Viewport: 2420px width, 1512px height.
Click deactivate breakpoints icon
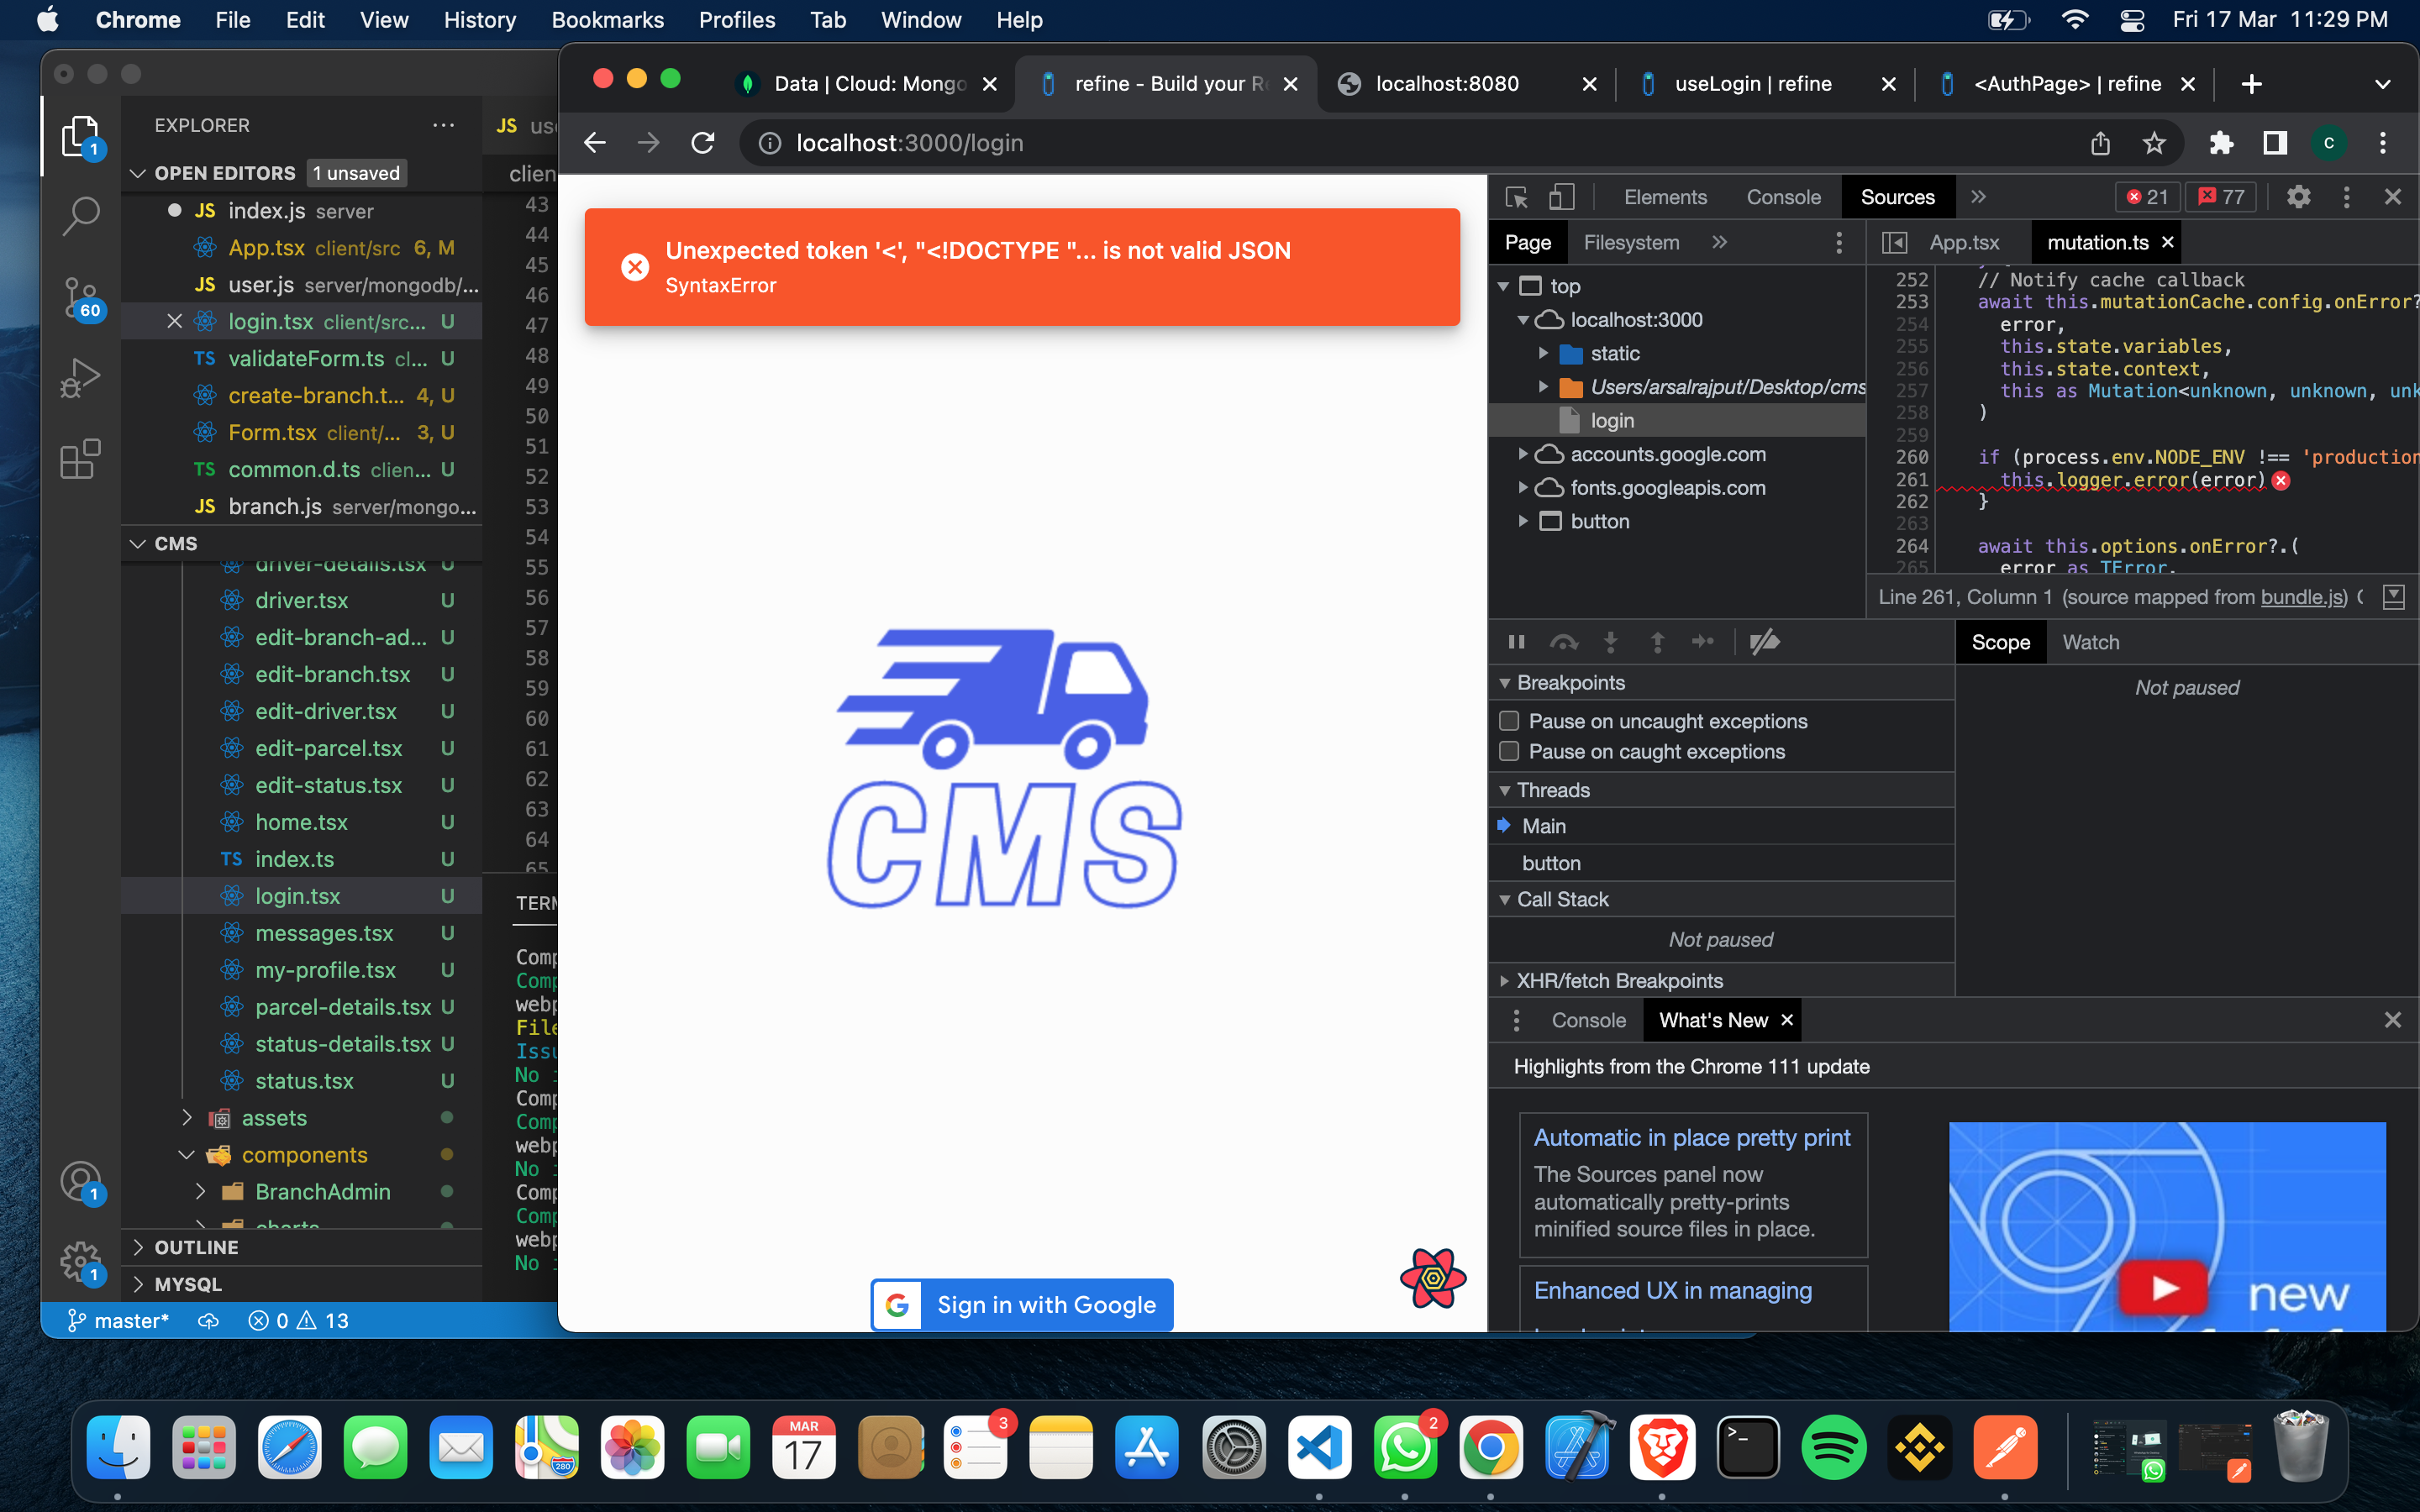[1764, 641]
